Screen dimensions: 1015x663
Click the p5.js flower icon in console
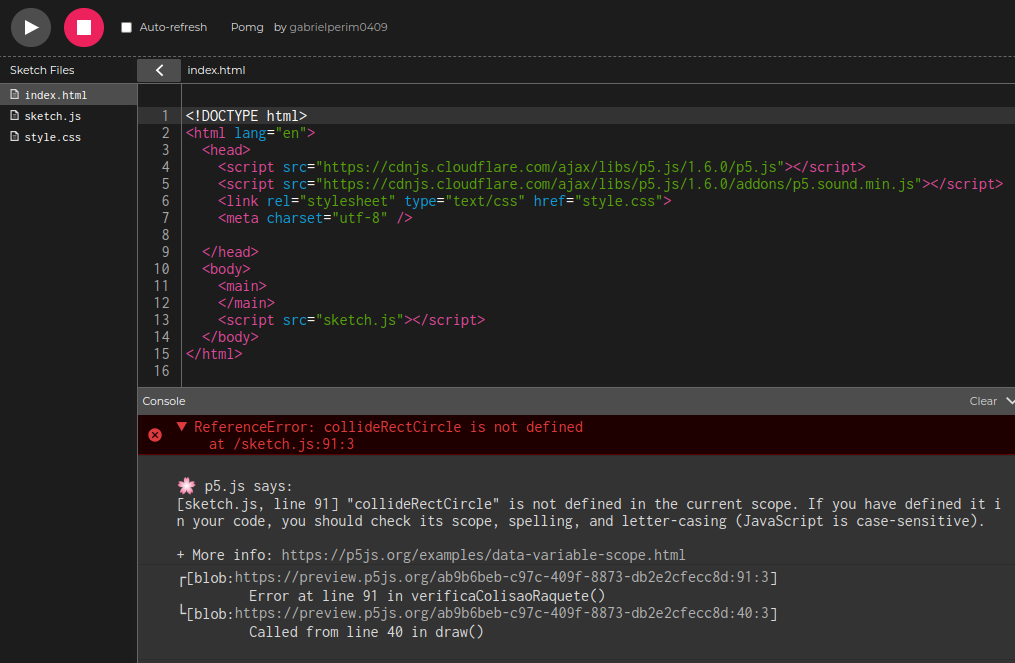pyautogui.click(x=186, y=486)
